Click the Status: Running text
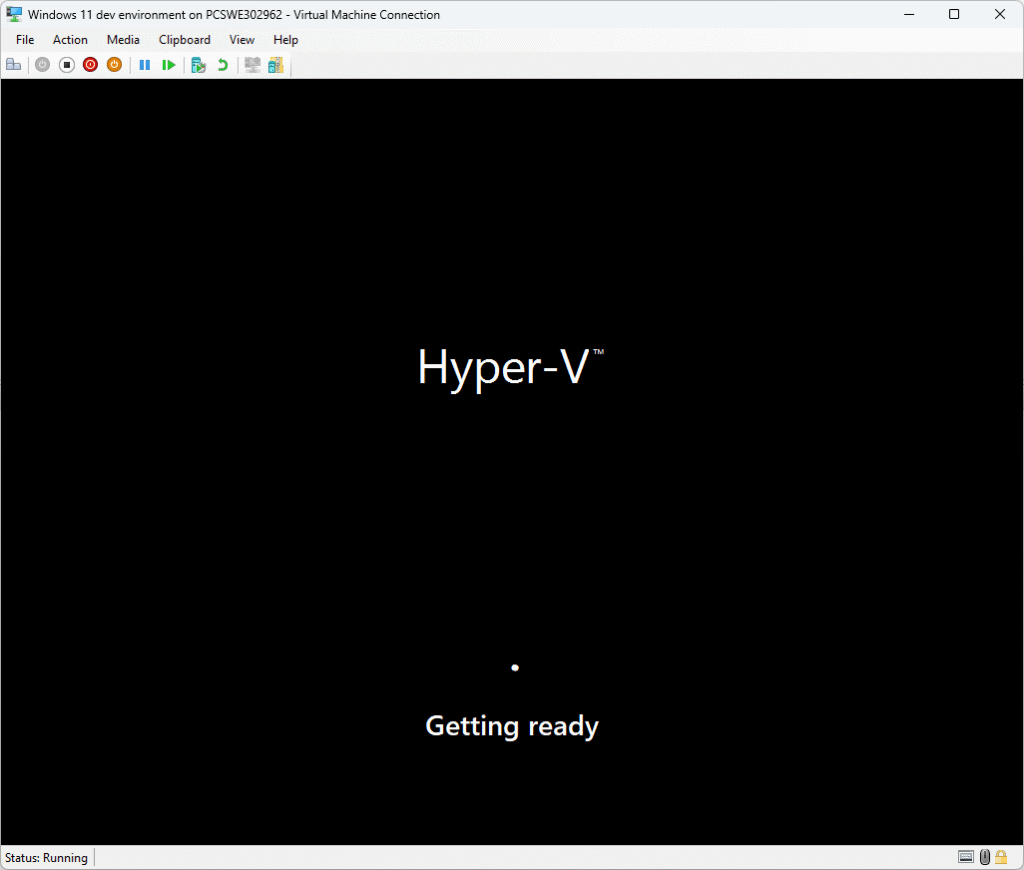The image size is (1024, 870). (46, 858)
